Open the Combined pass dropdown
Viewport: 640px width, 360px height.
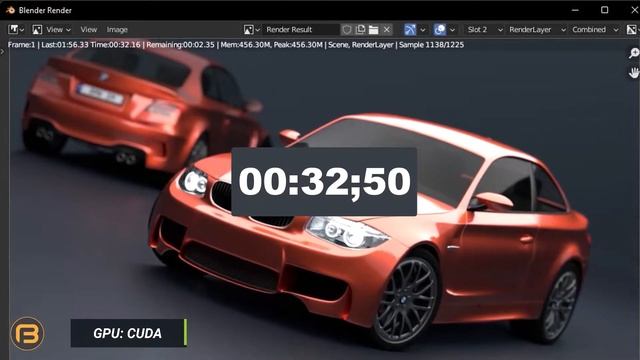[x=595, y=29]
